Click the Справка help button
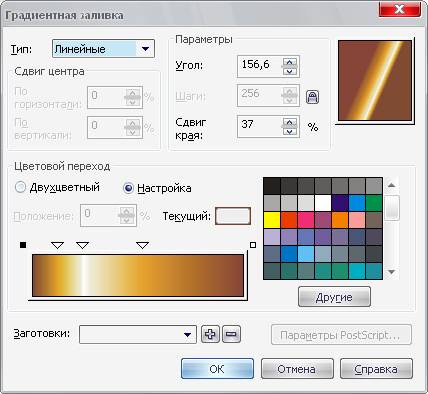The height and width of the screenshot is (394, 428). point(376,369)
